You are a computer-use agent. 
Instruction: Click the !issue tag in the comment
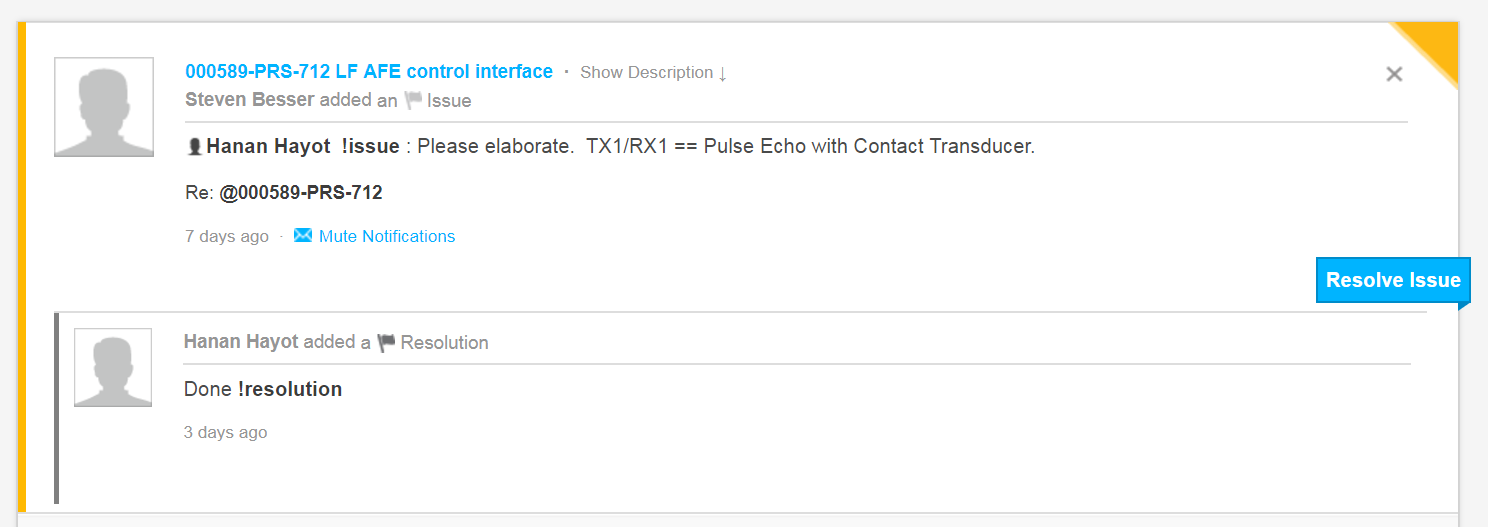point(370,146)
